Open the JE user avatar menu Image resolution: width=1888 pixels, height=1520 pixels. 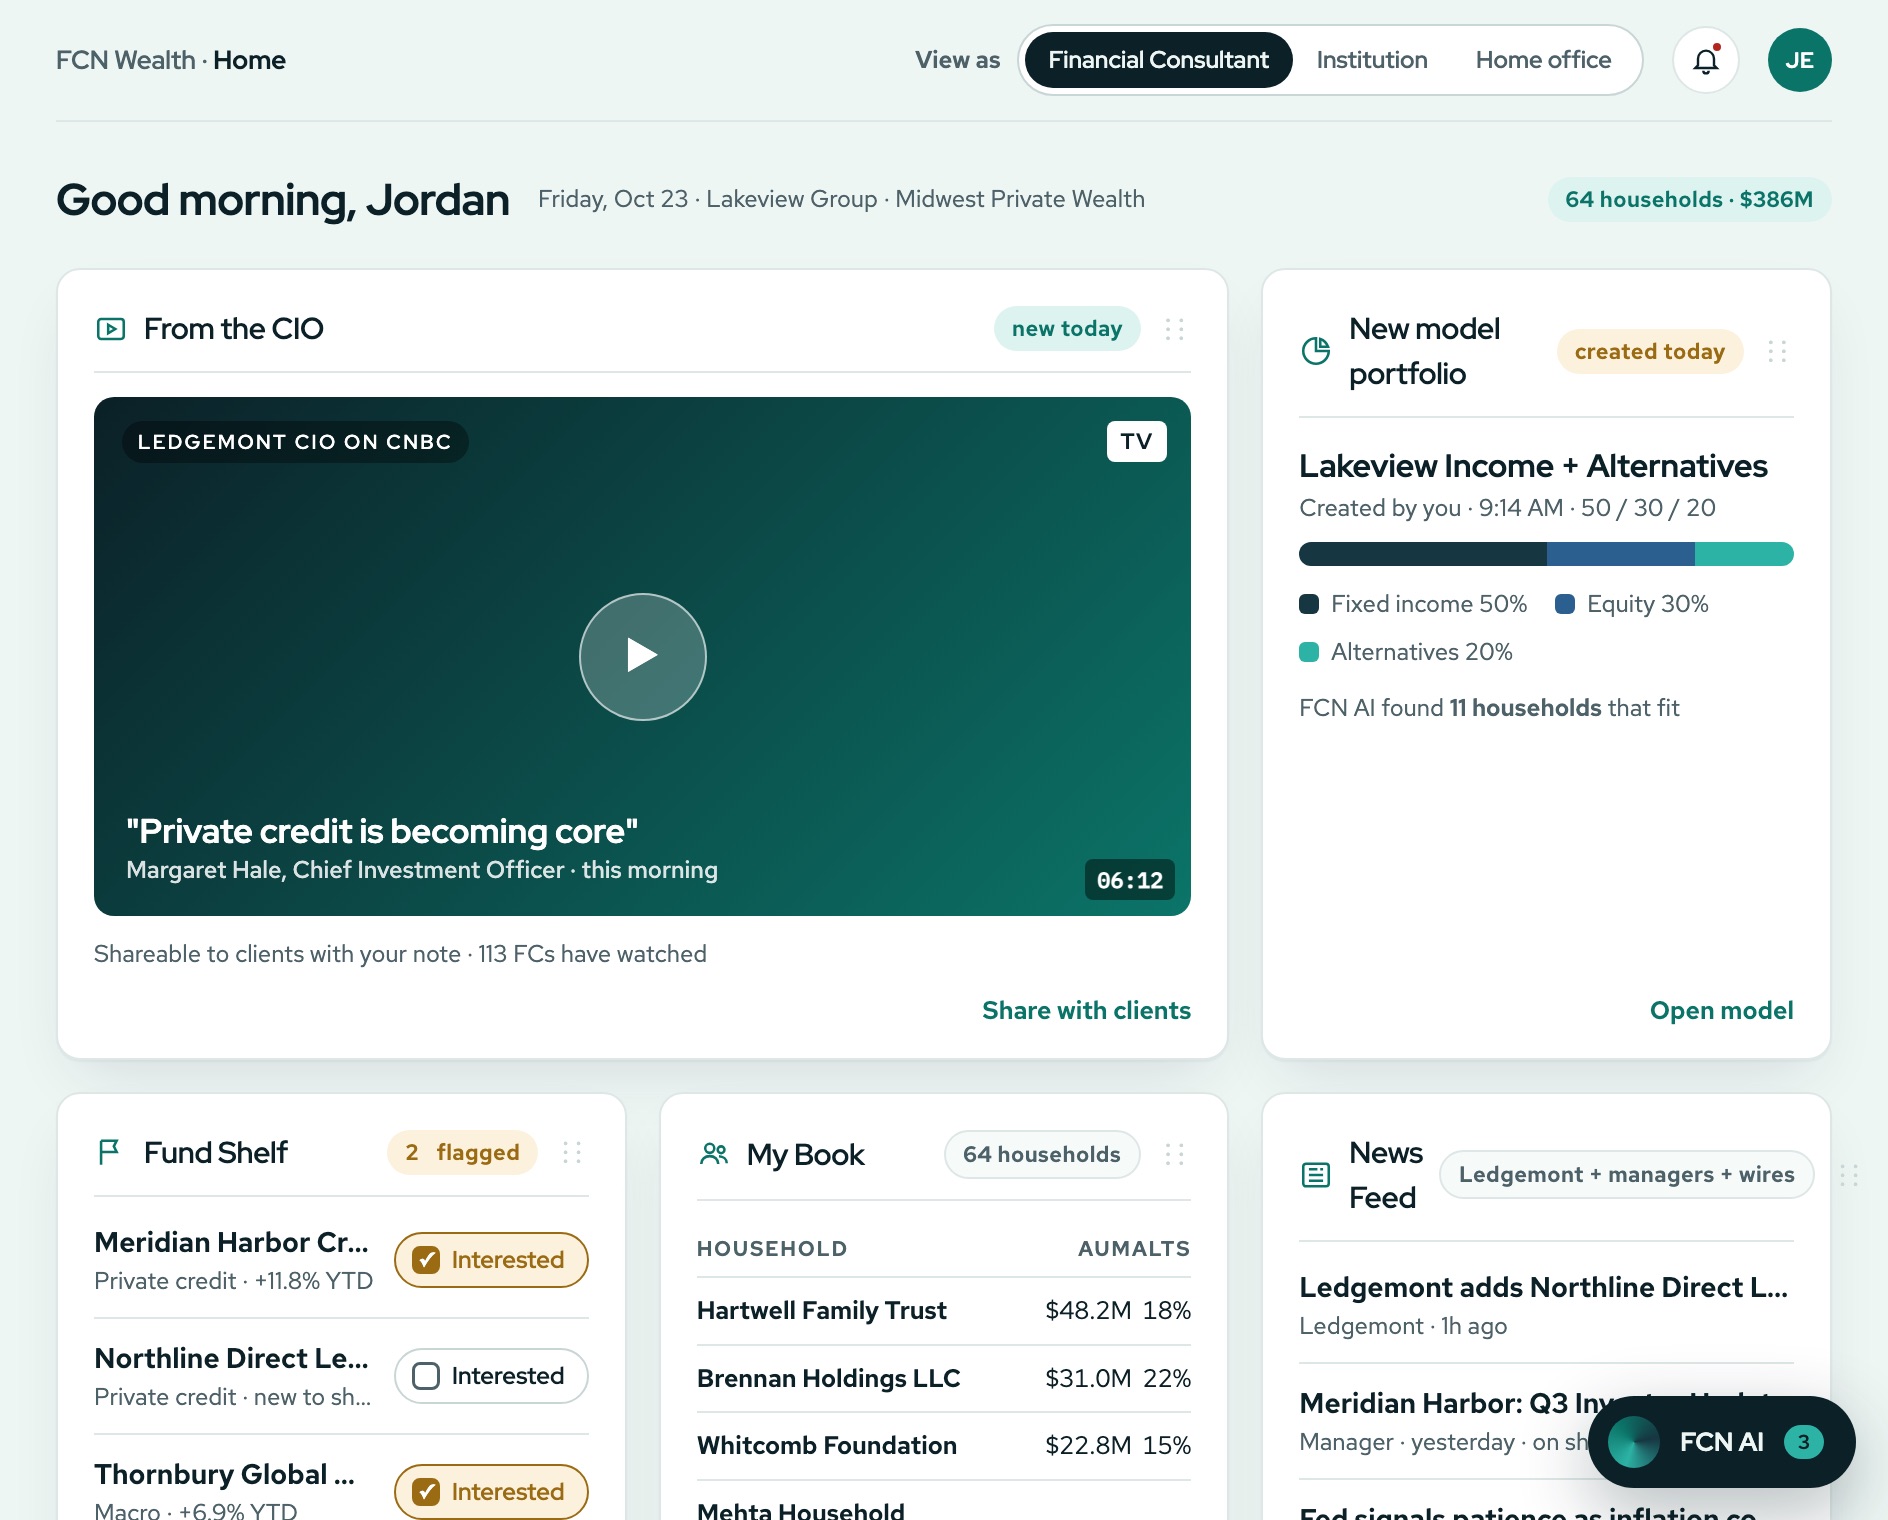tap(1799, 60)
